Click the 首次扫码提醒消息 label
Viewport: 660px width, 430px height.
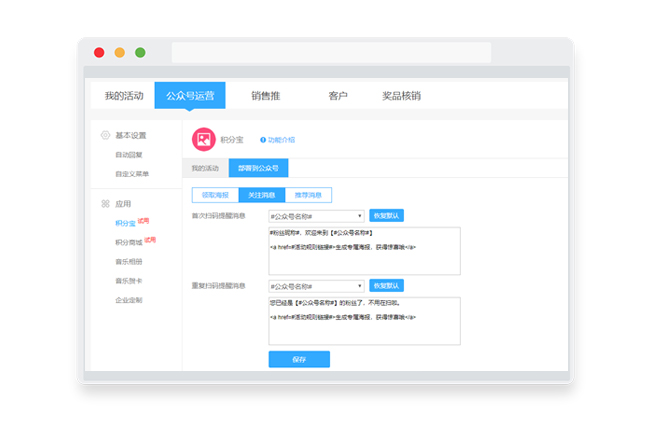tap(218, 216)
